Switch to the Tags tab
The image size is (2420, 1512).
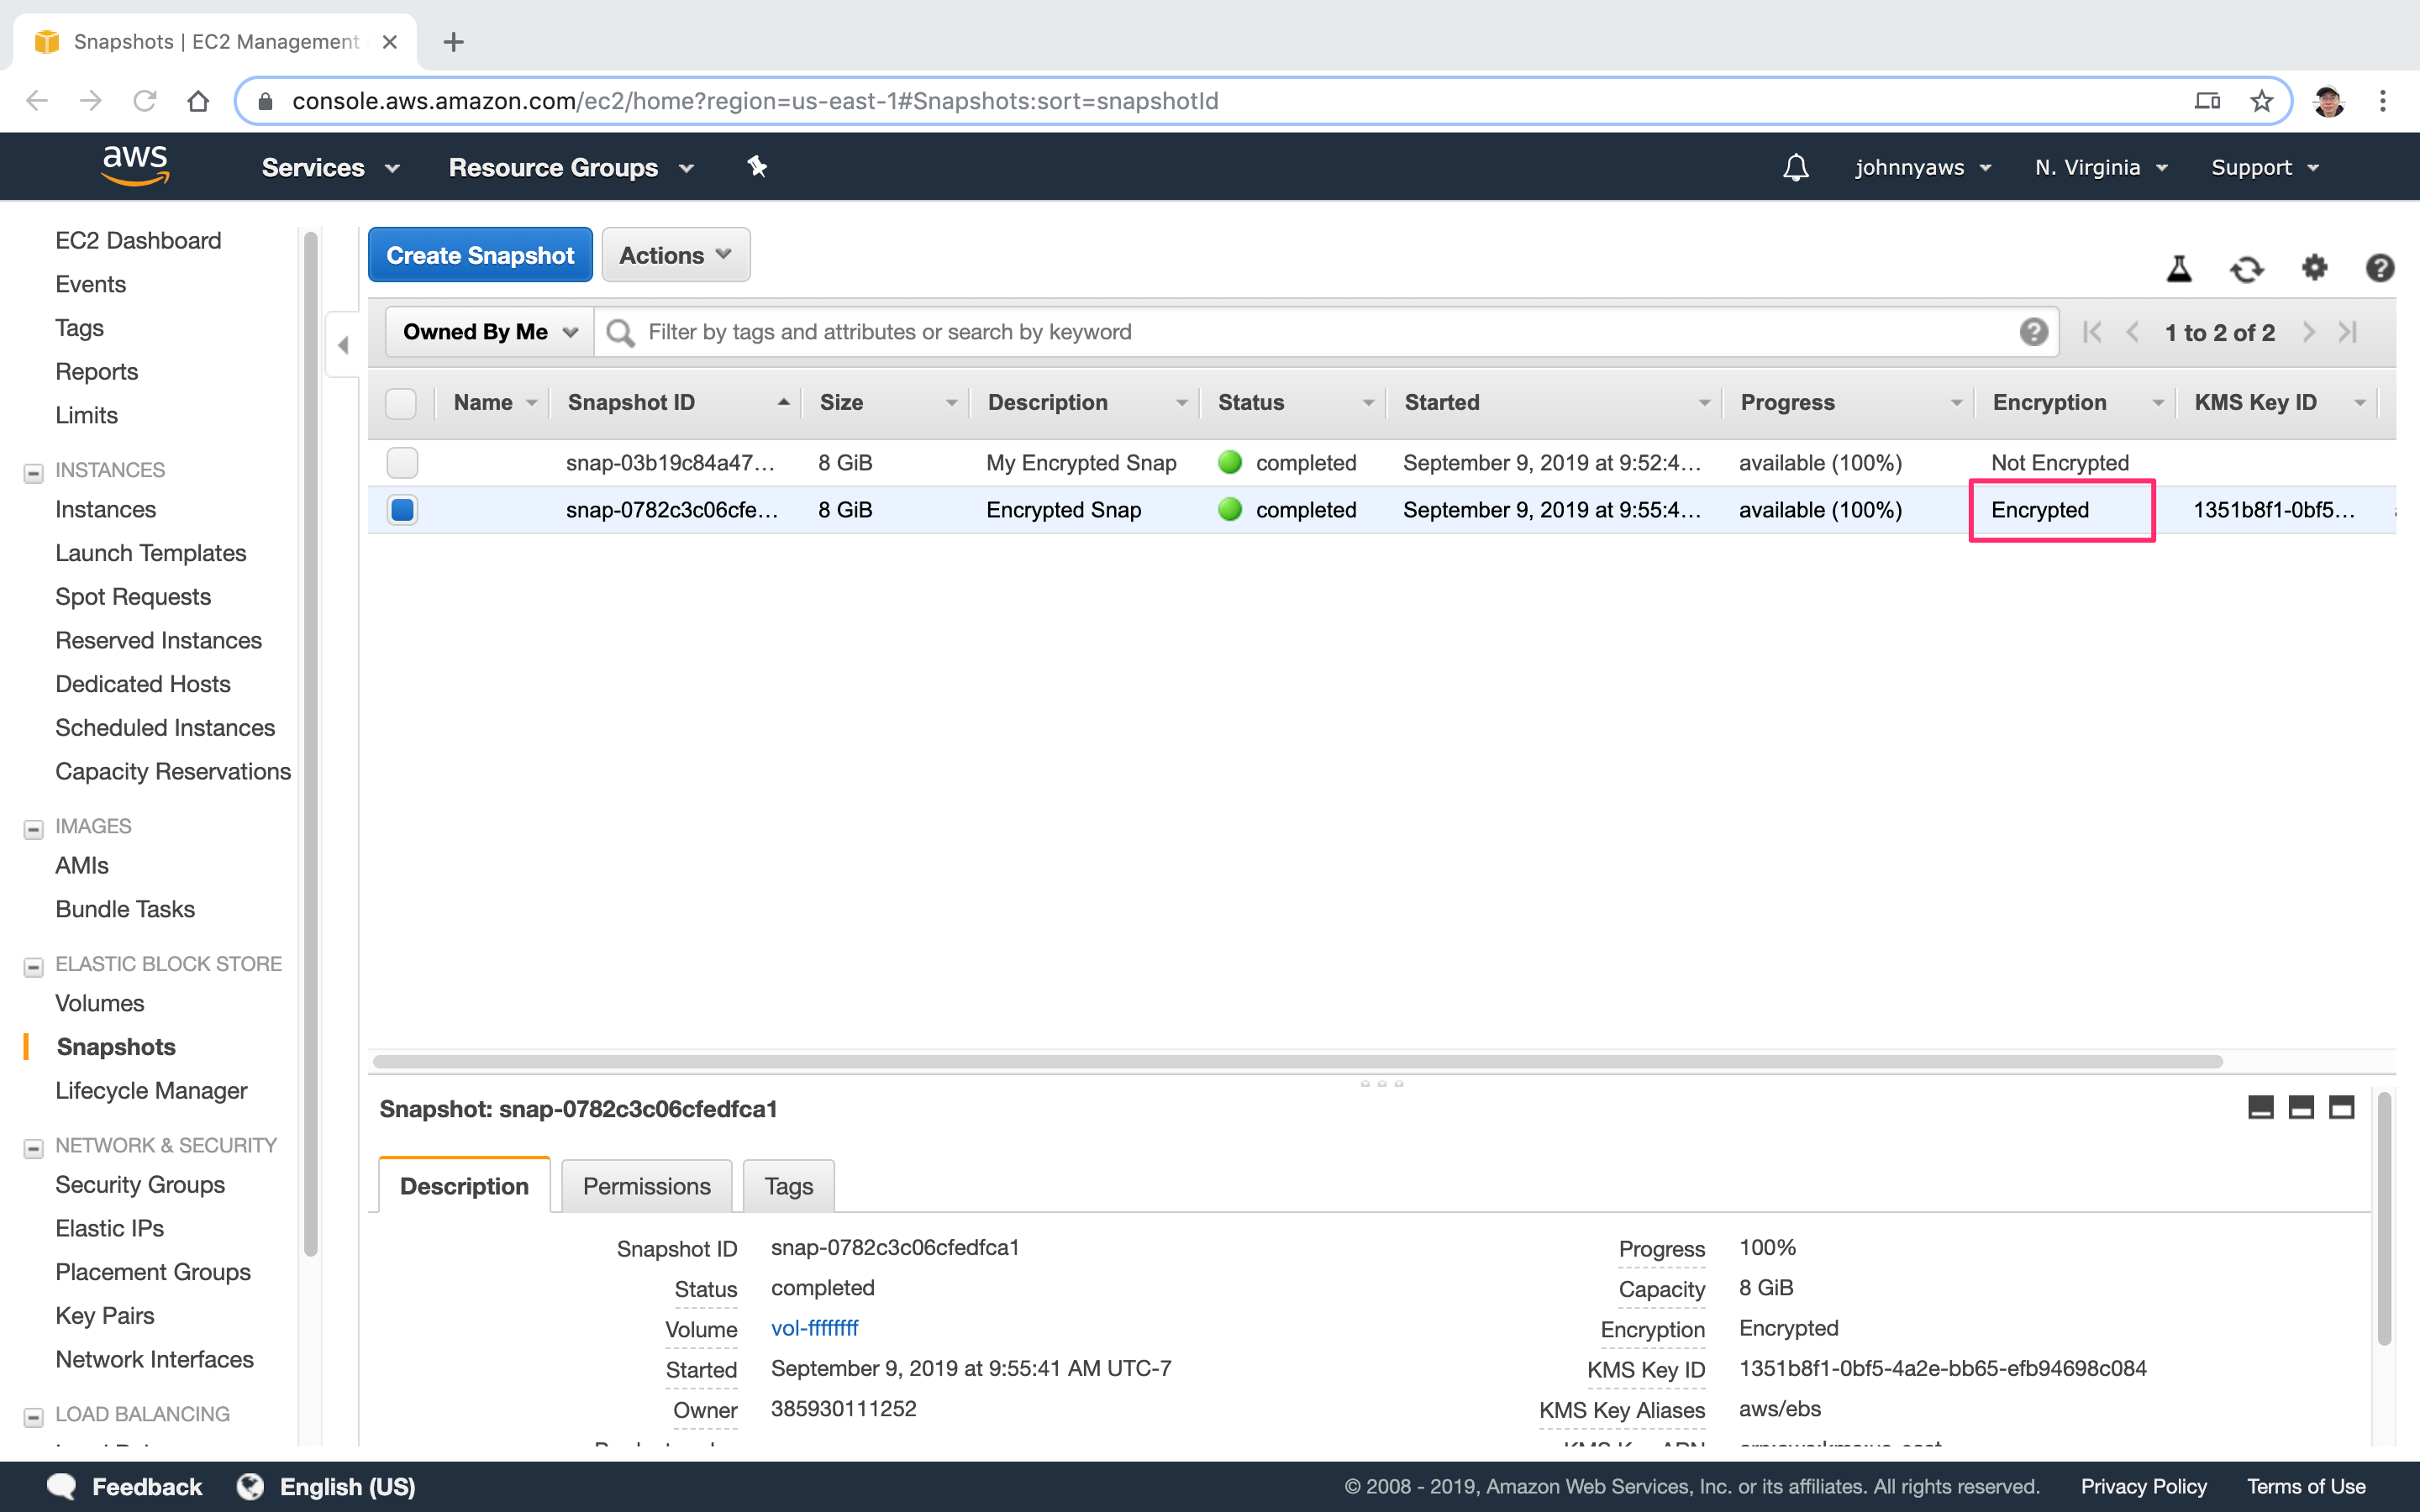pyautogui.click(x=788, y=1186)
